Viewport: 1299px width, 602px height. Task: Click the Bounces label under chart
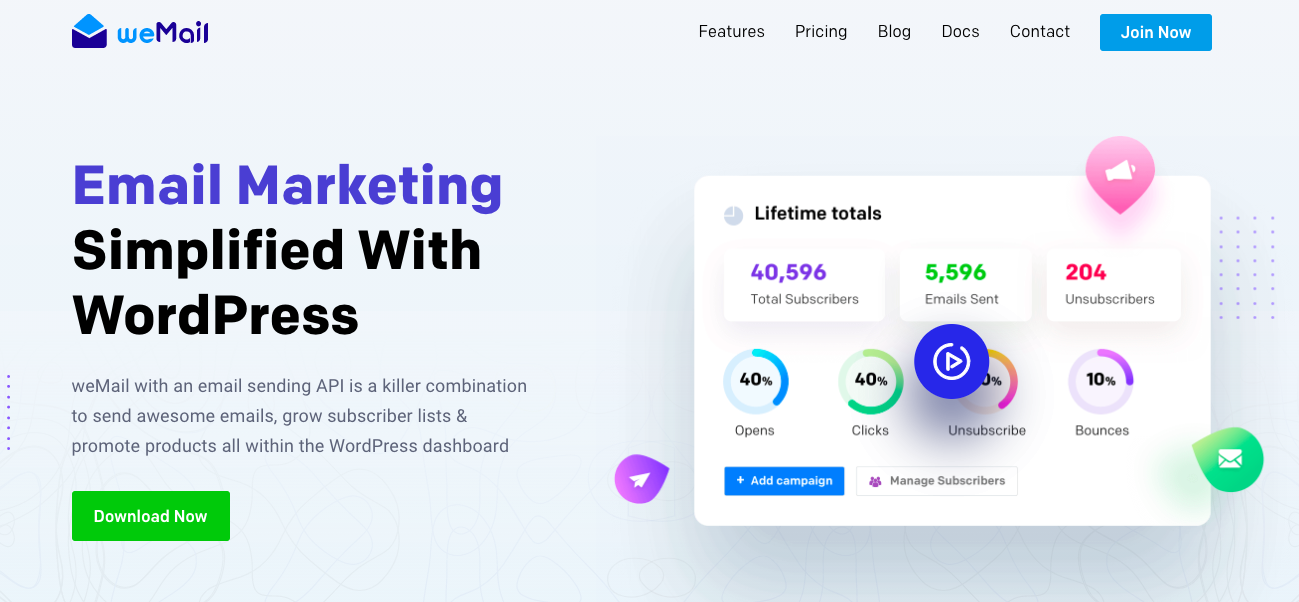(1101, 430)
